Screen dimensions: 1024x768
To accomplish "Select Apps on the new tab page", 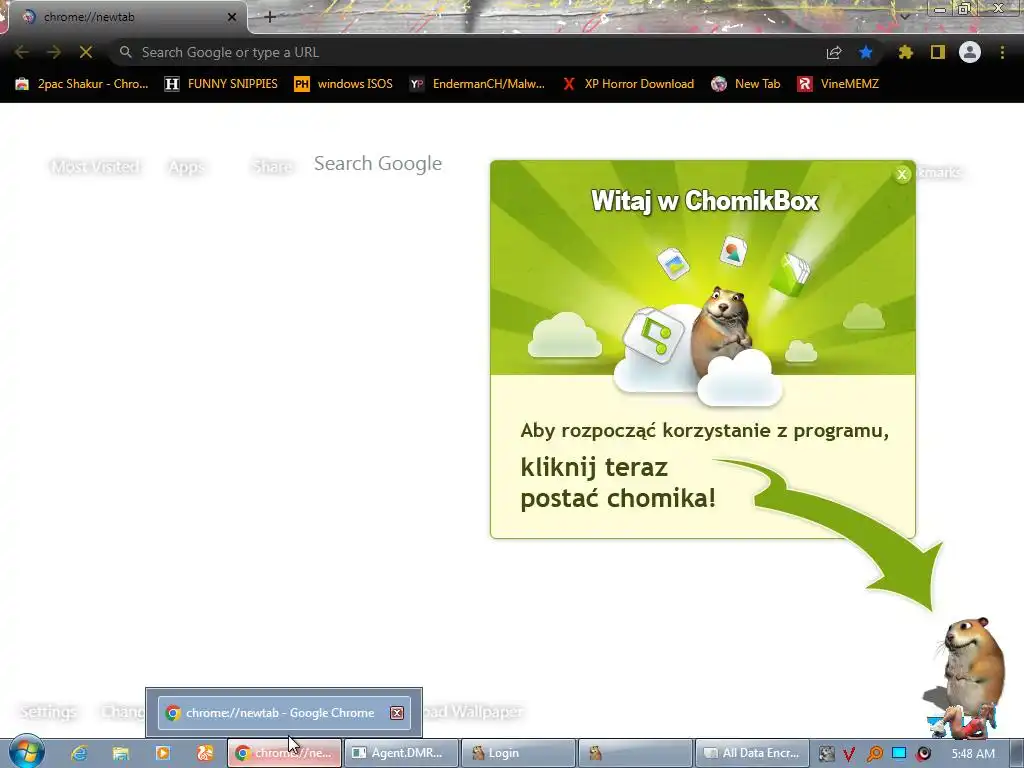I will click(x=186, y=167).
